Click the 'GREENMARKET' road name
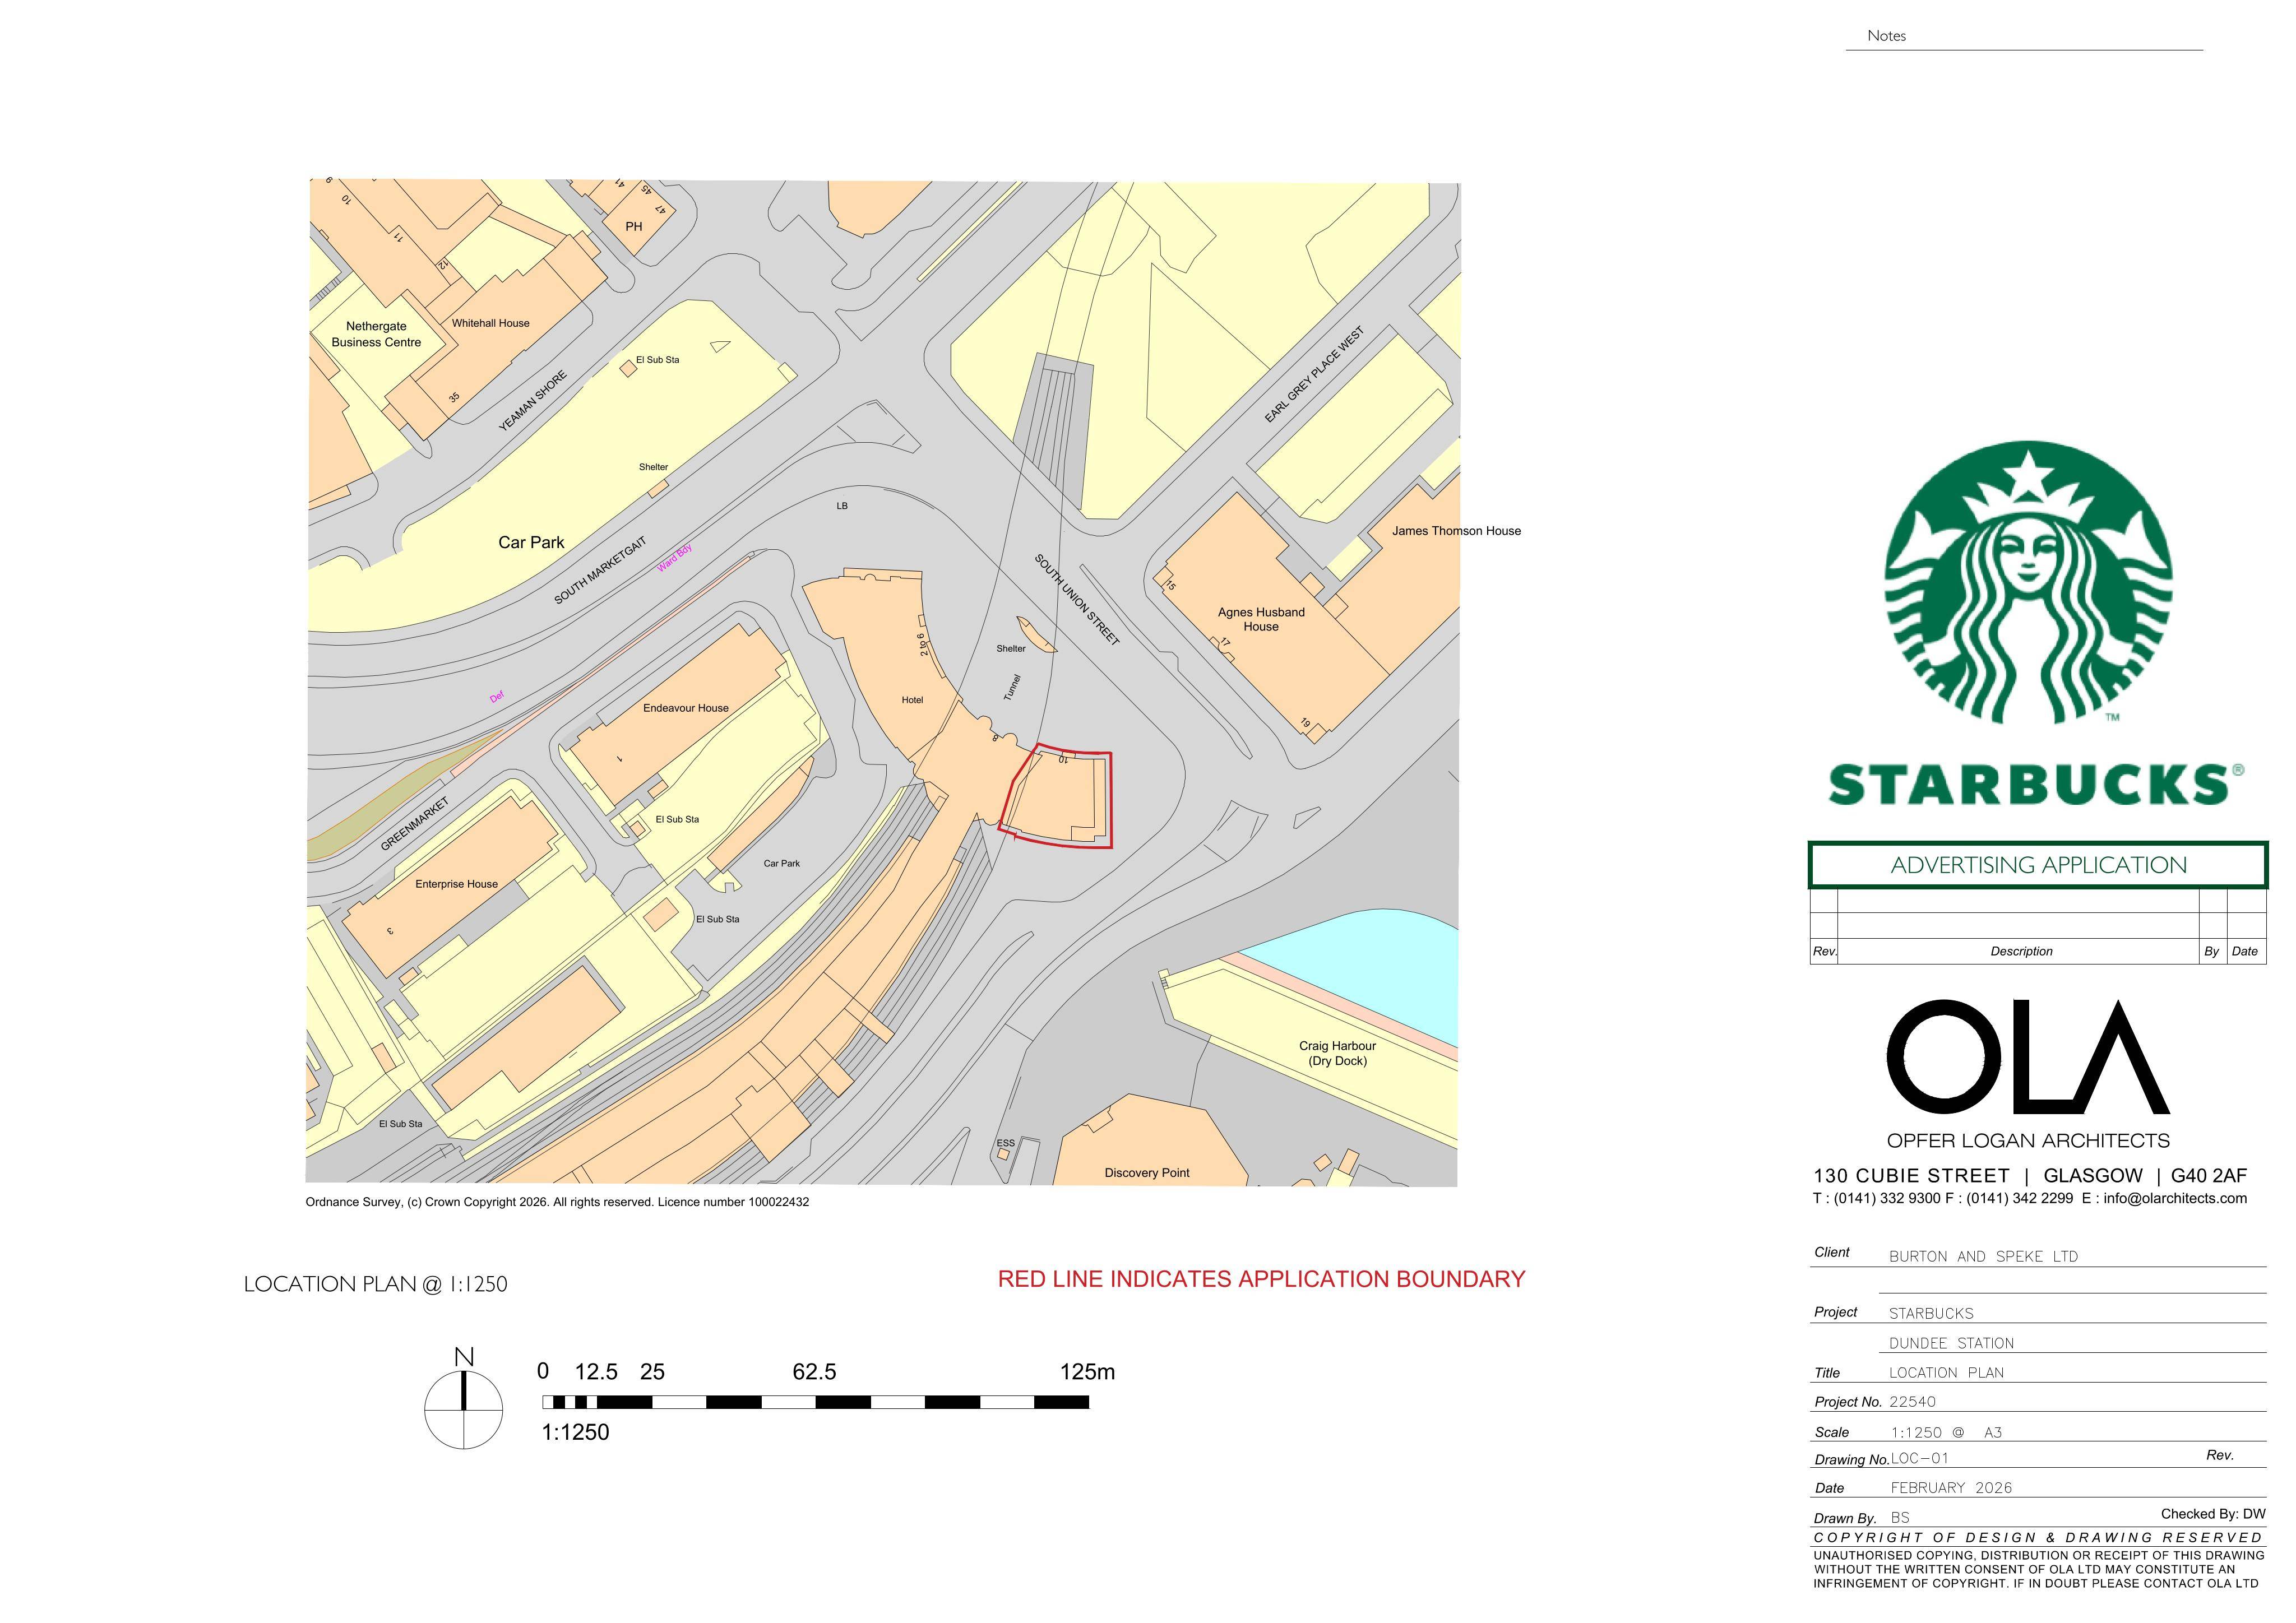 pyautogui.click(x=415, y=824)
